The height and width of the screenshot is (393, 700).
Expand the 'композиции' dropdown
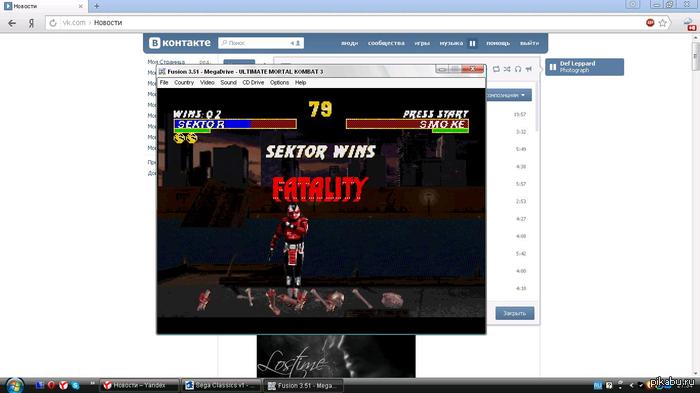[x=508, y=95]
